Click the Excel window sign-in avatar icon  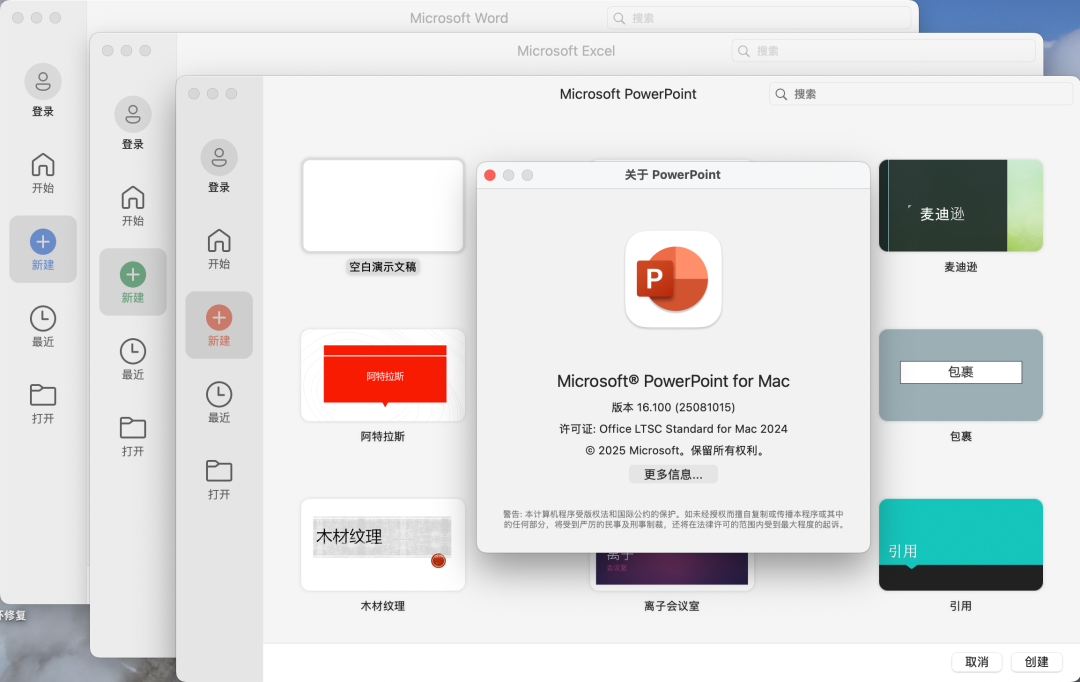coord(133,114)
